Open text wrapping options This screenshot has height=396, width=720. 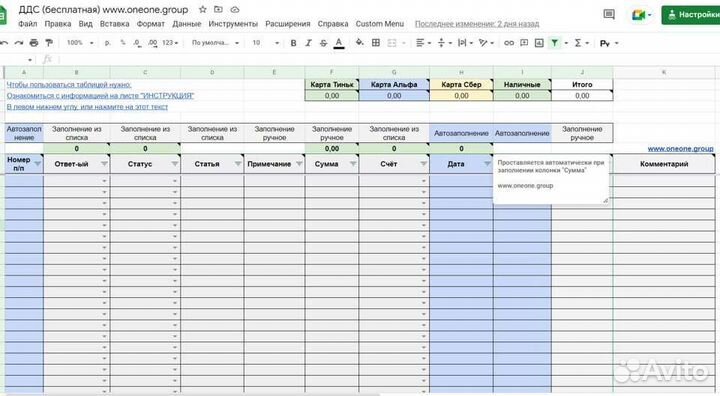point(465,43)
